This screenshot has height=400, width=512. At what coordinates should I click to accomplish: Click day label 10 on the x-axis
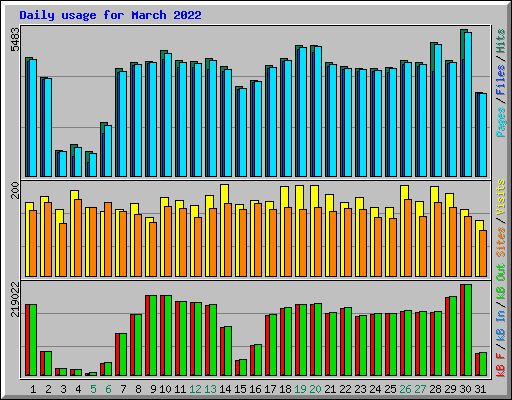point(165,389)
